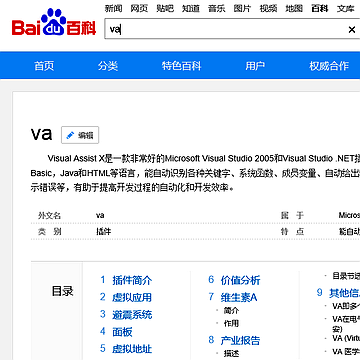The image size is (360, 360).
Task: Go to 网页 search
Action: [139, 9]
